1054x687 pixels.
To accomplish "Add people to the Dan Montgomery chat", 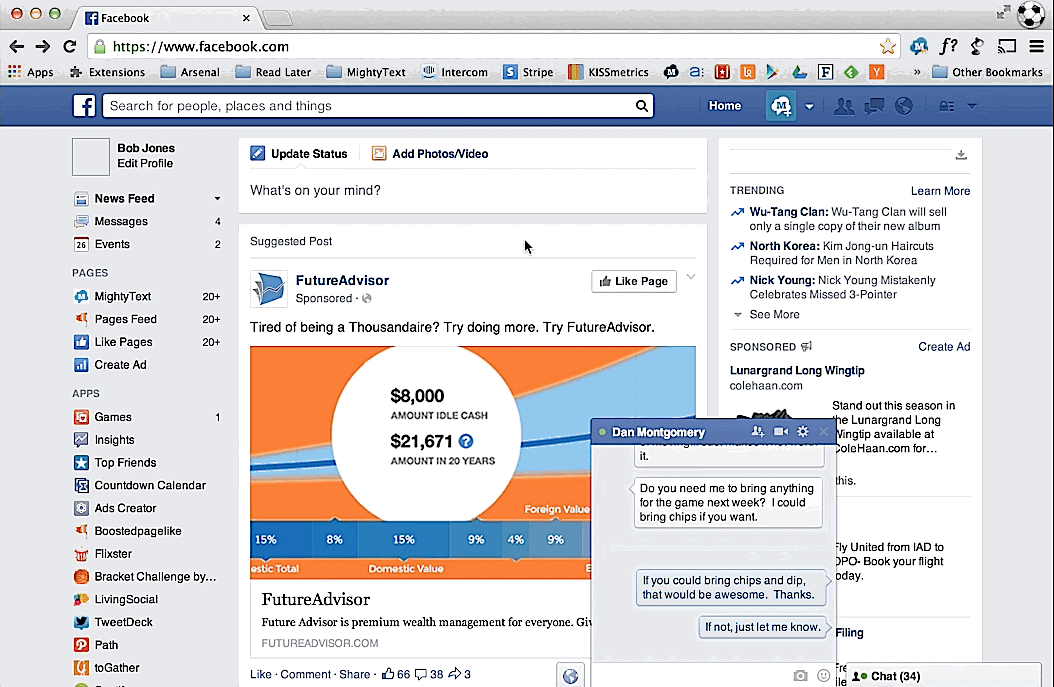I will [757, 431].
